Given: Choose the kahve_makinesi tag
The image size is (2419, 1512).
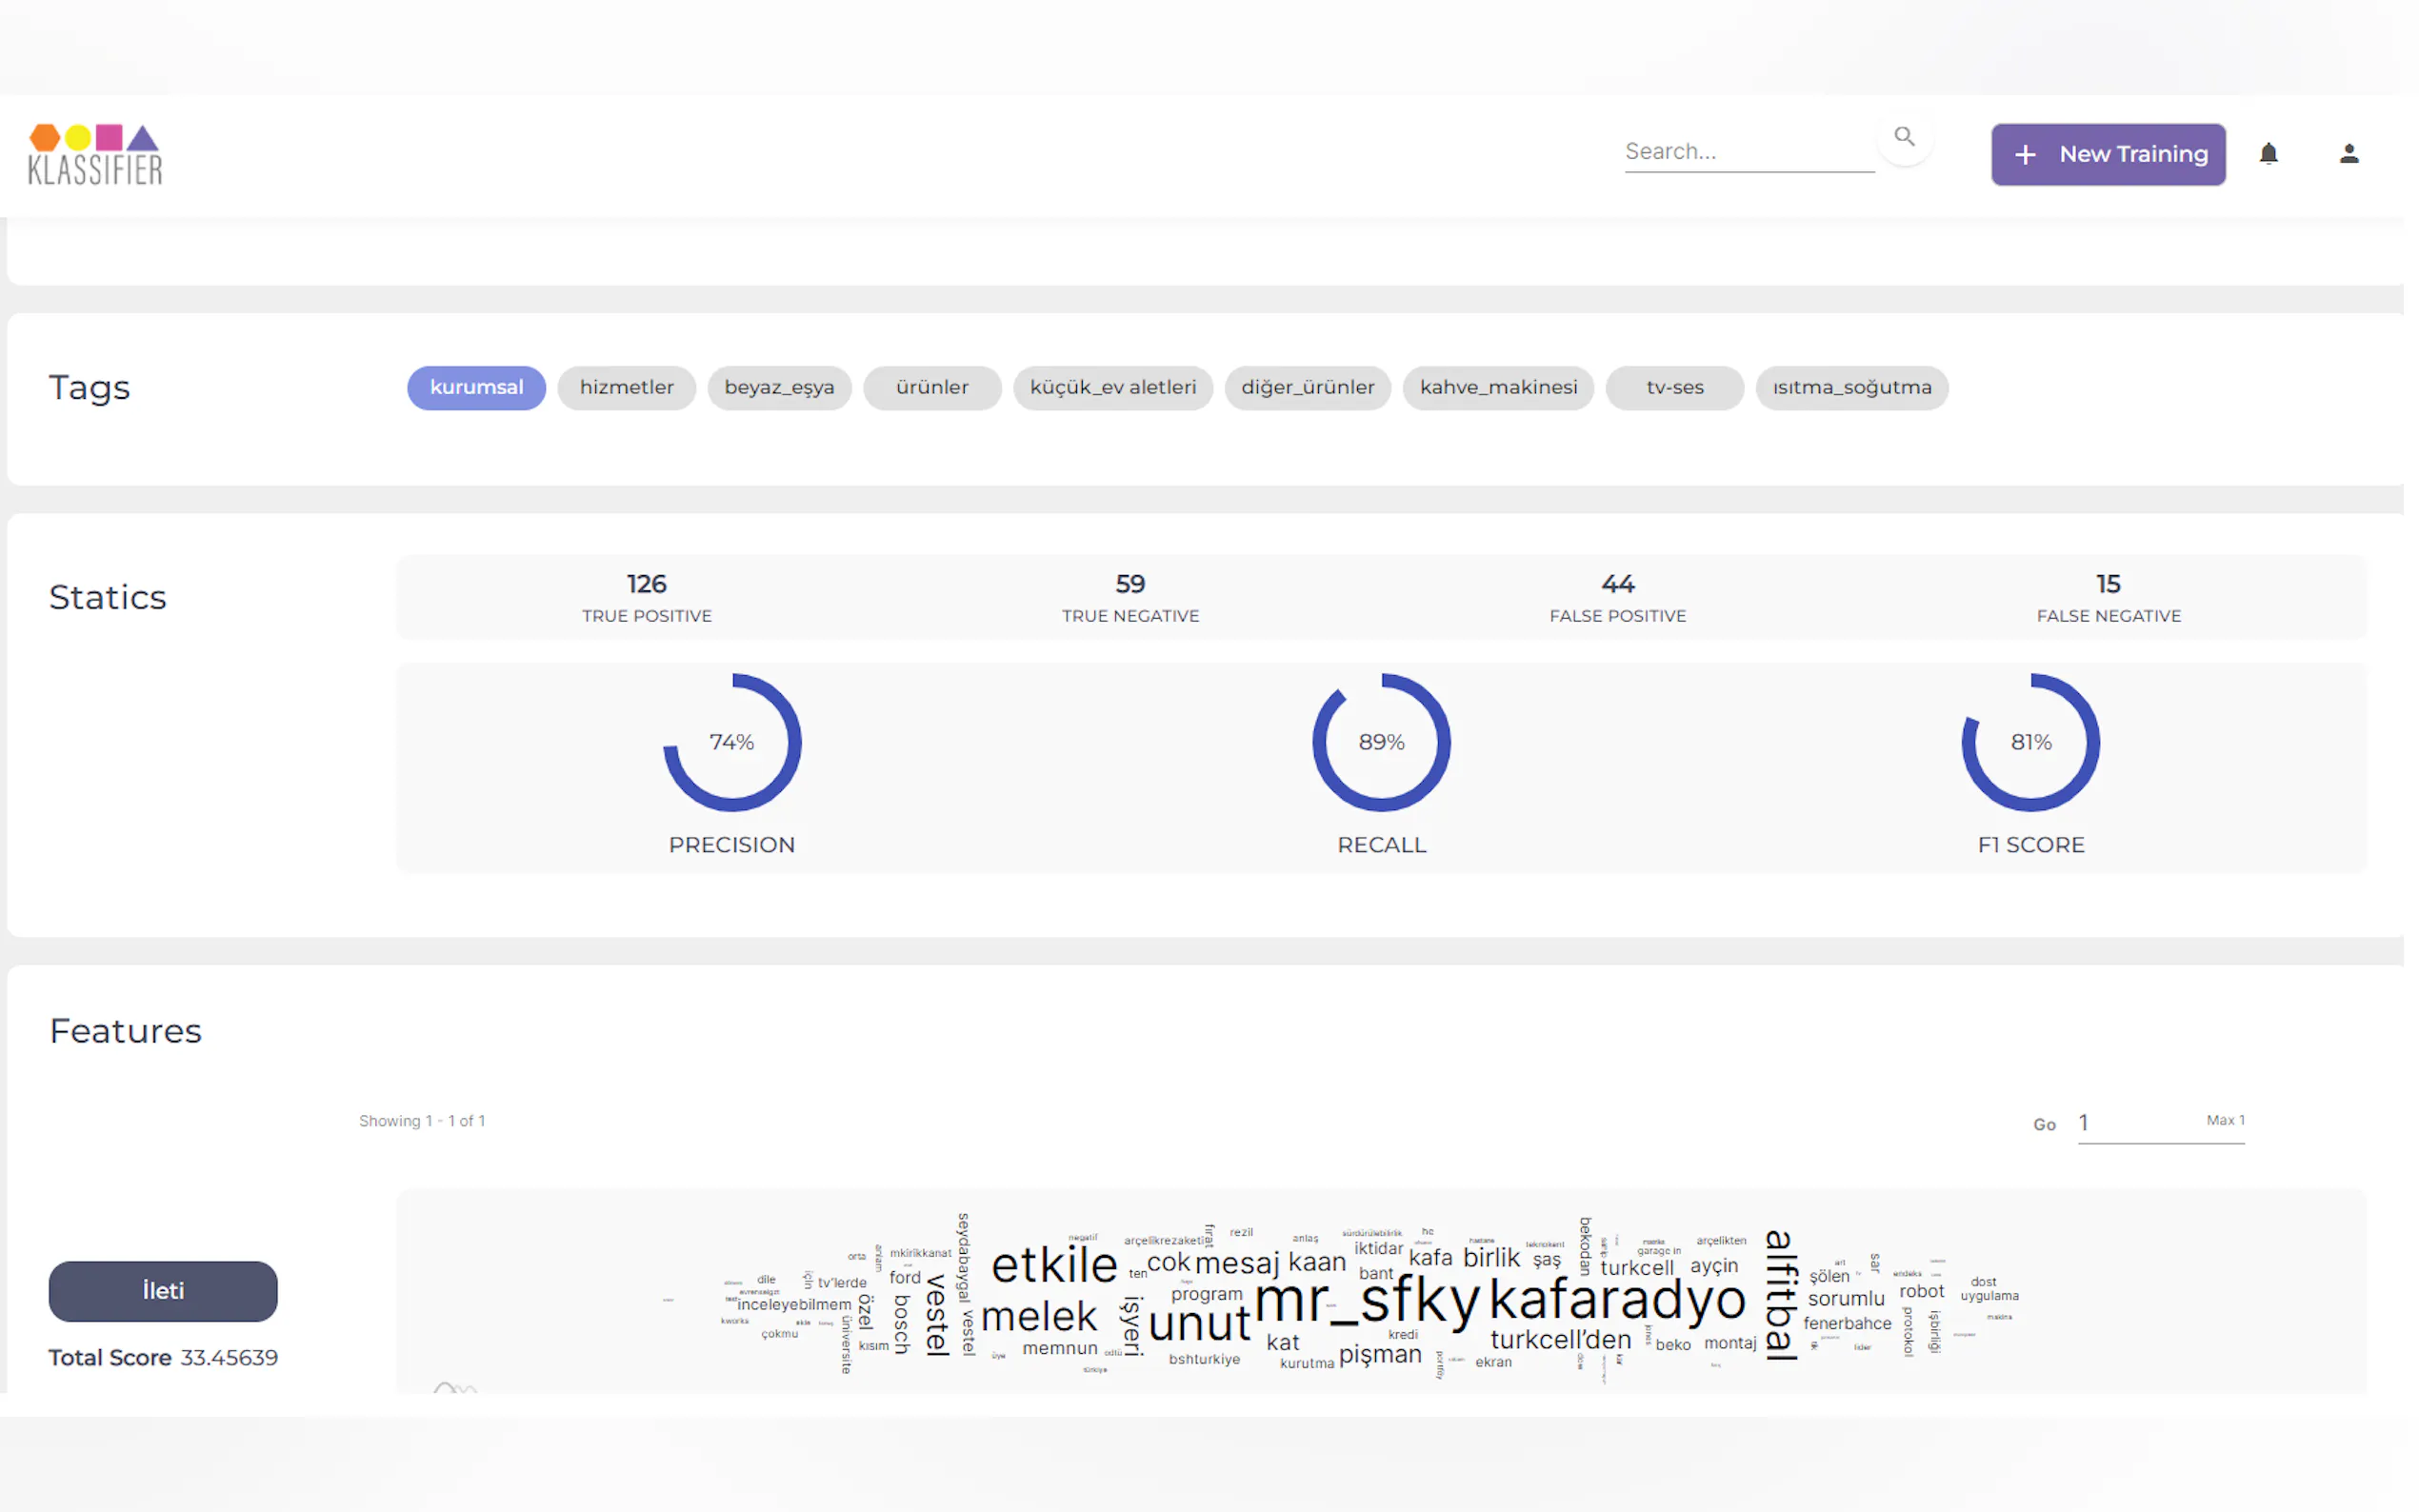Looking at the screenshot, I should pyautogui.click(x=1498, y=387).
